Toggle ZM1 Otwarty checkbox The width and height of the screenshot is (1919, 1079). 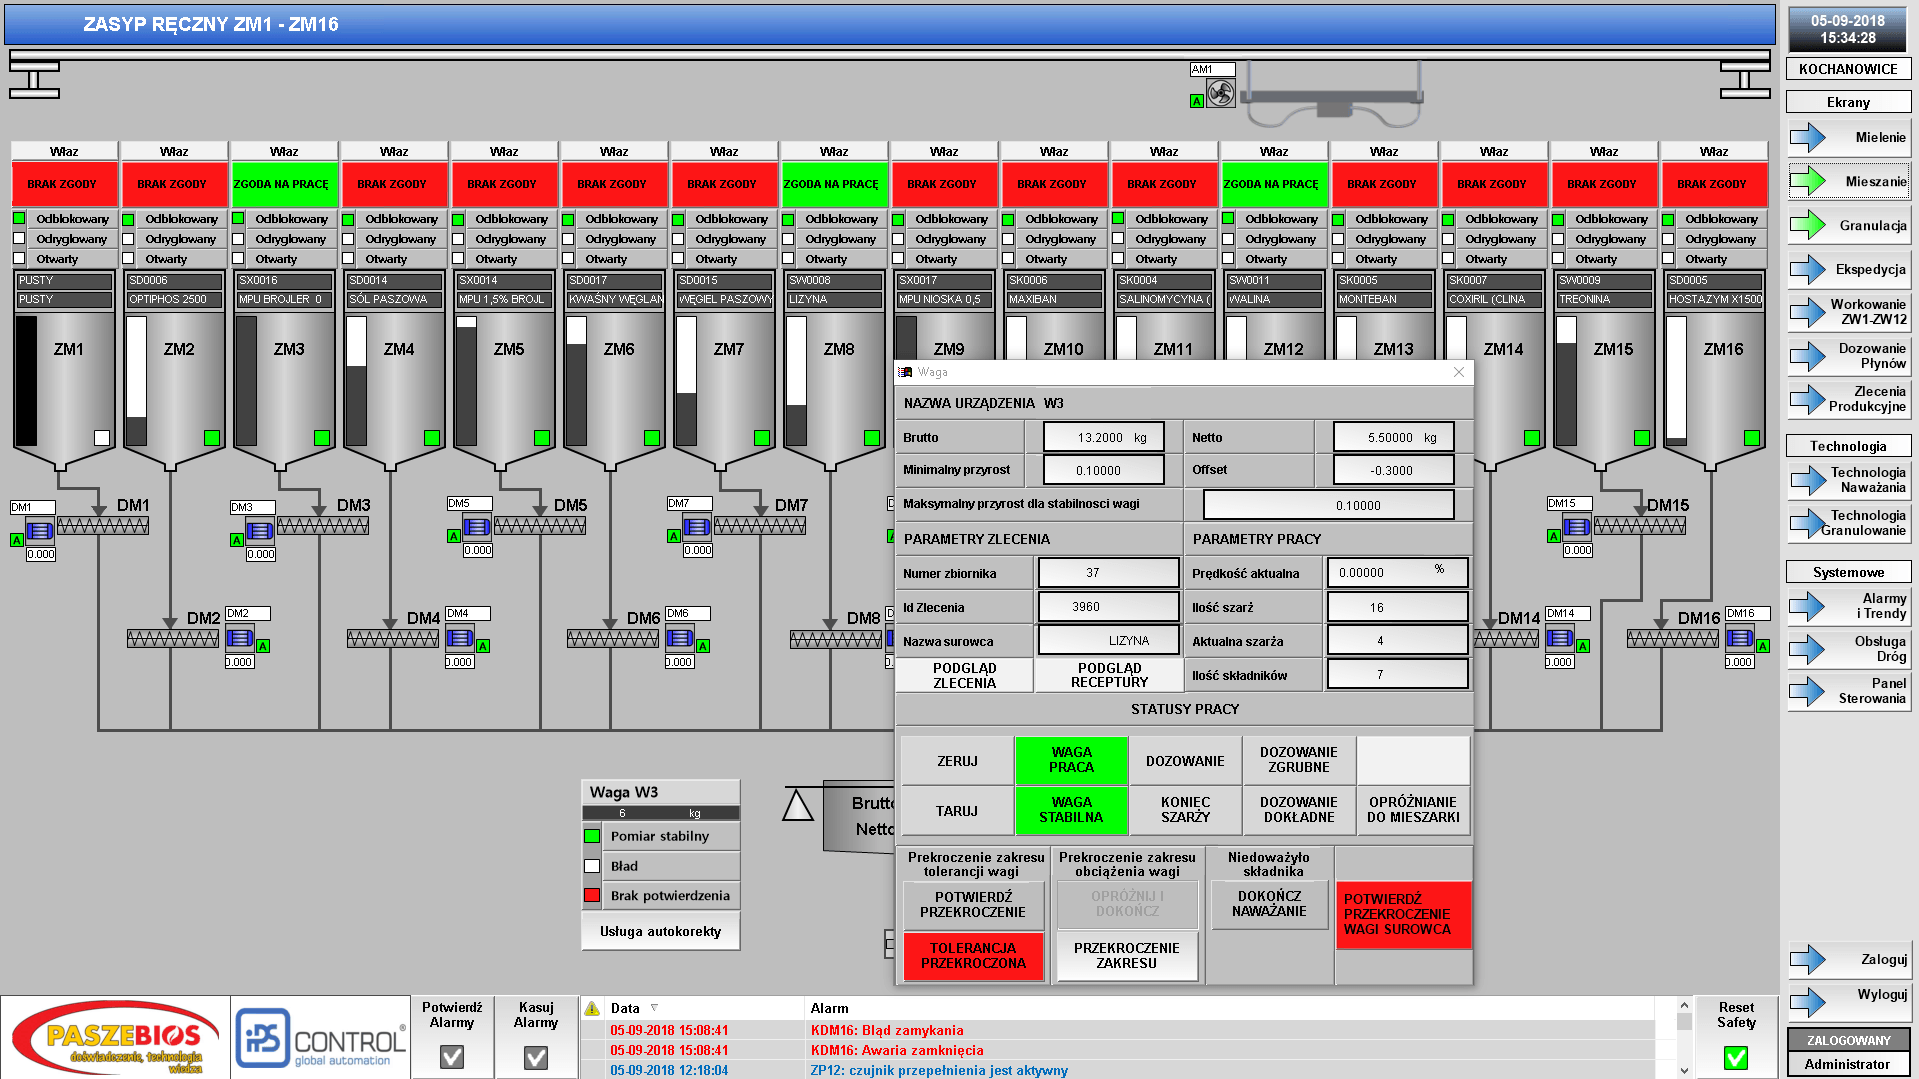(19, 259)
